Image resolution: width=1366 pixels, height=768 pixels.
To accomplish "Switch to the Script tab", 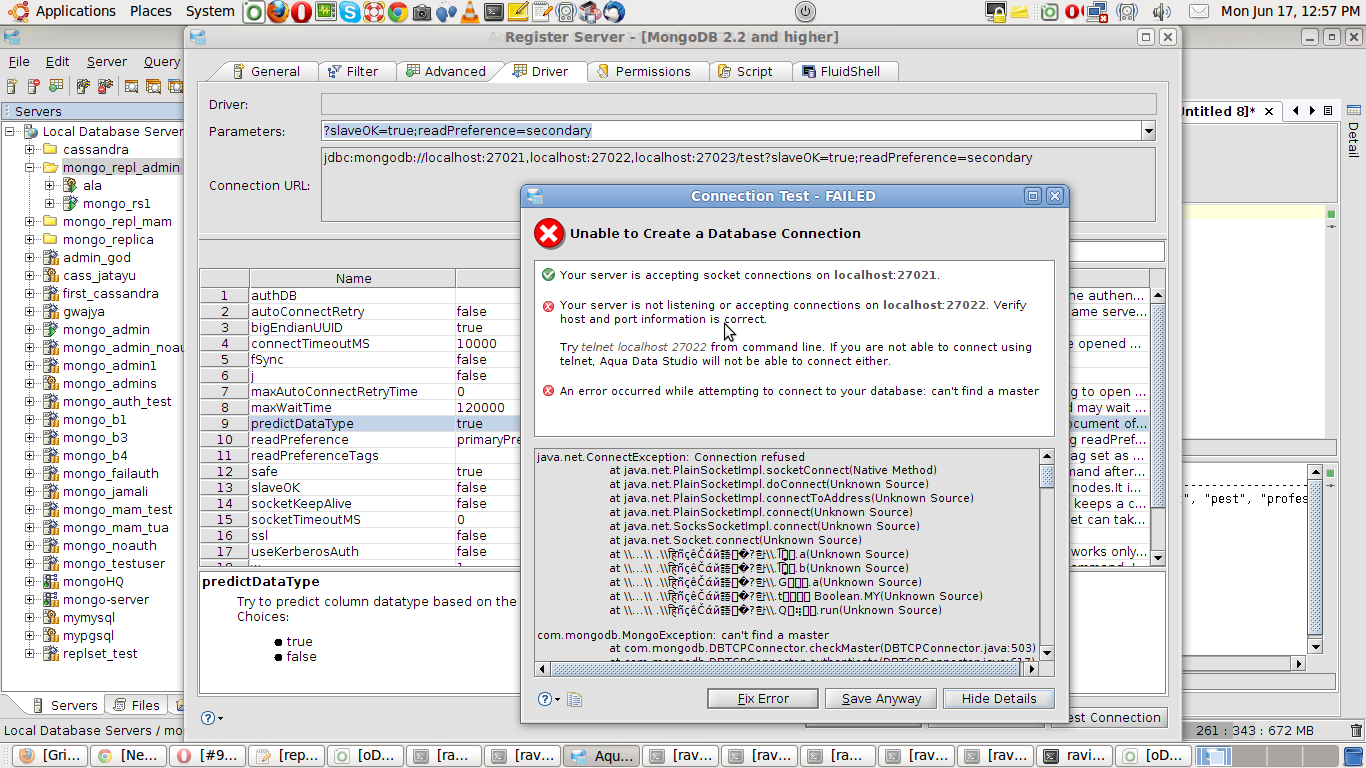I will click(745, 71).
